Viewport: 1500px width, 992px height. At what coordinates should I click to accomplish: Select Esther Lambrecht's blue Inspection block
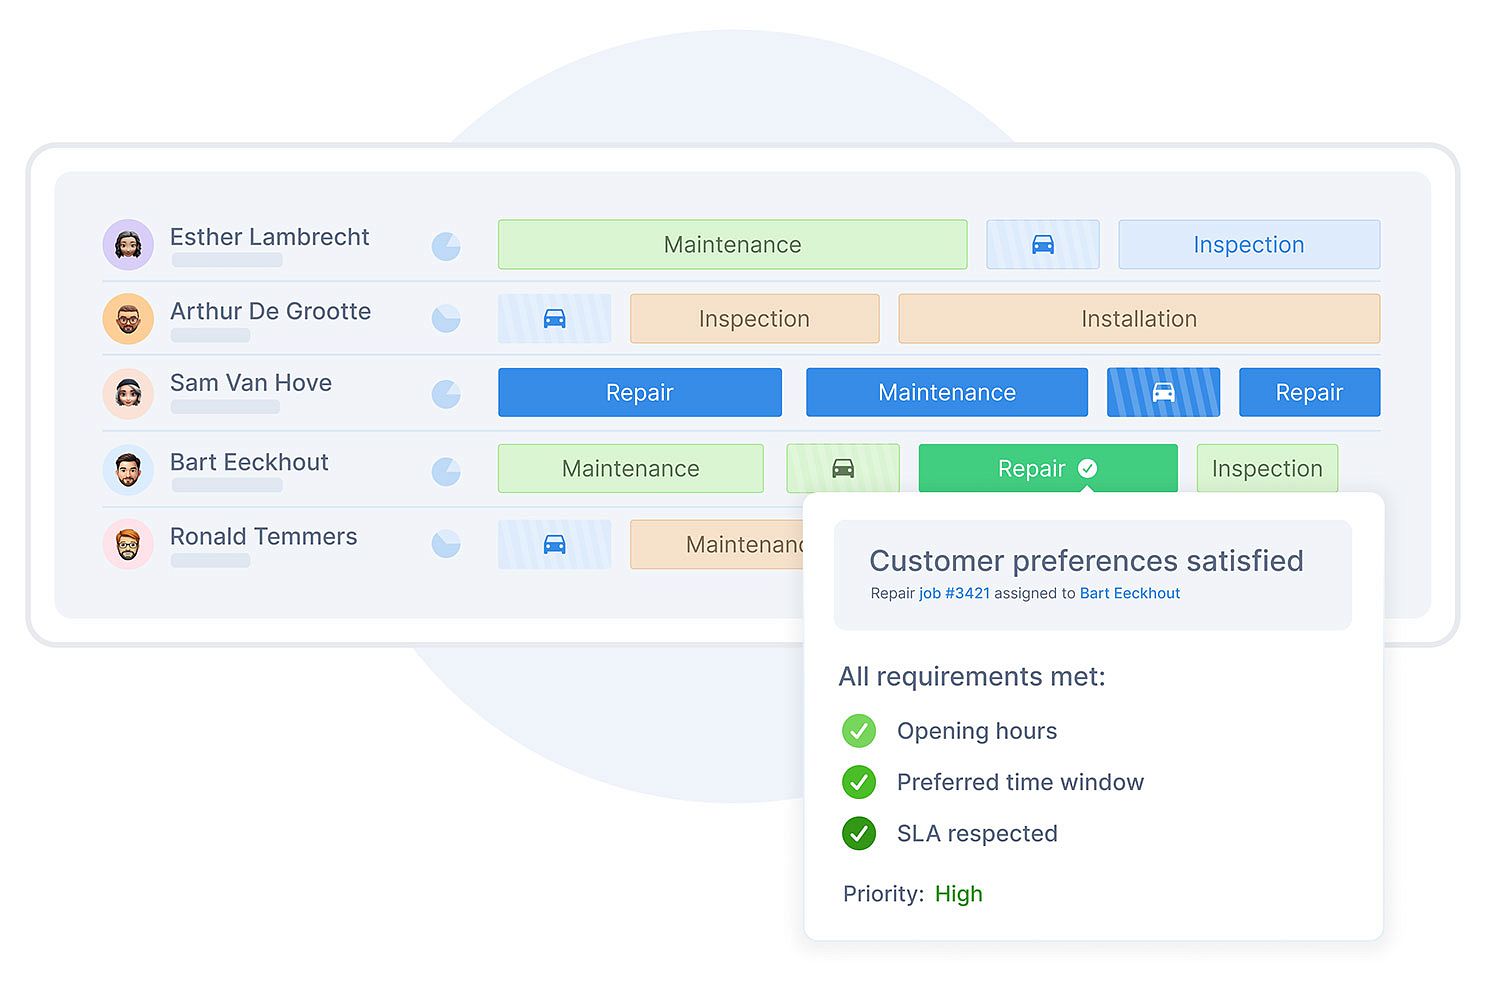point(1248,245)
